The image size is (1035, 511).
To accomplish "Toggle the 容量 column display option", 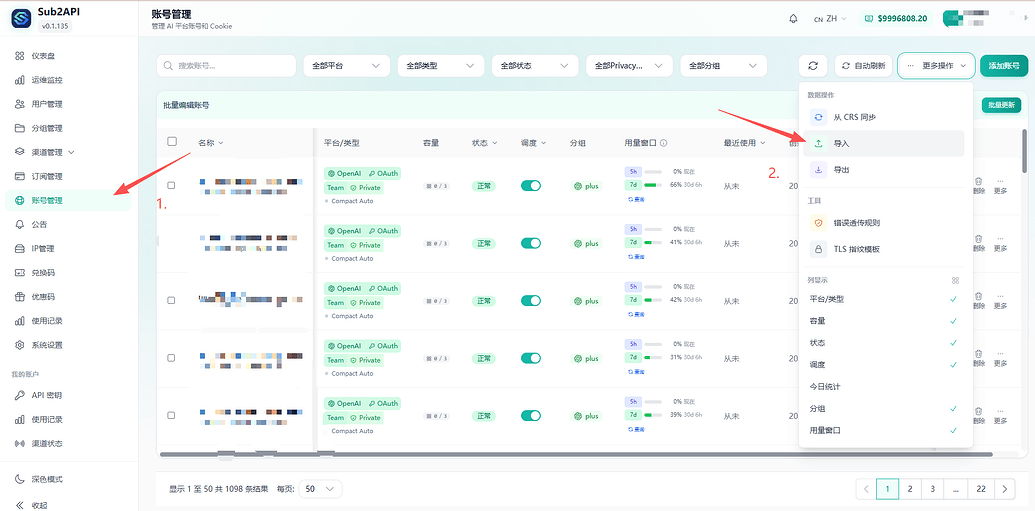I will click(884, 321).
